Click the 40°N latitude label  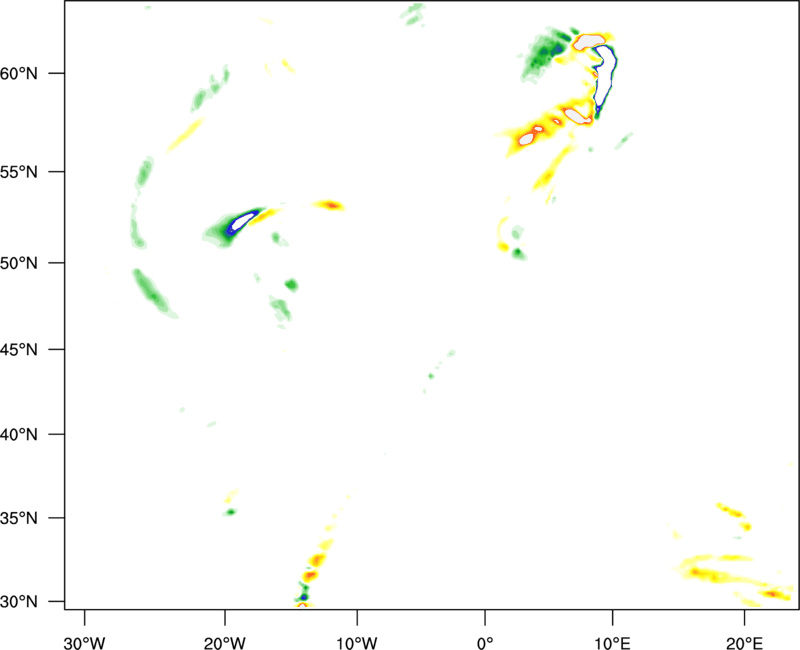pyautogui.click(x=19, y=435)
